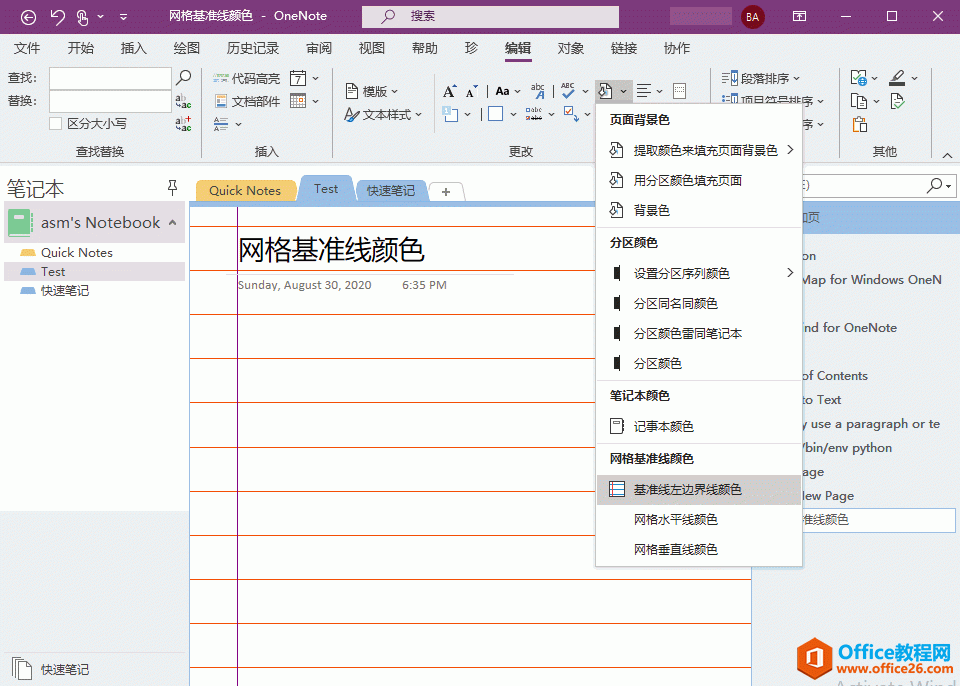The height and width of the screenshot is (686, 960).
Task: Select the highlighter pen icon in 其他 group
Action: [897, 77]
